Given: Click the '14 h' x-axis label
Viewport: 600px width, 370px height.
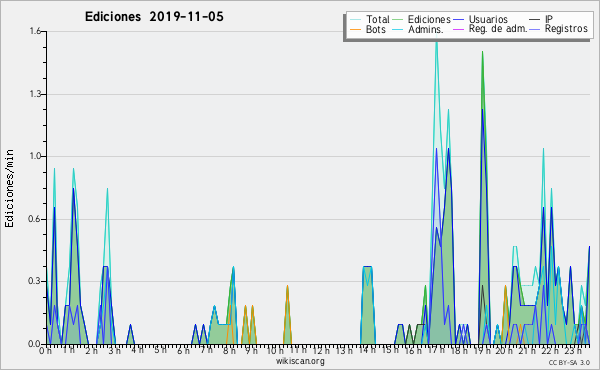Looking at the screenshot, I should (367, 350).
